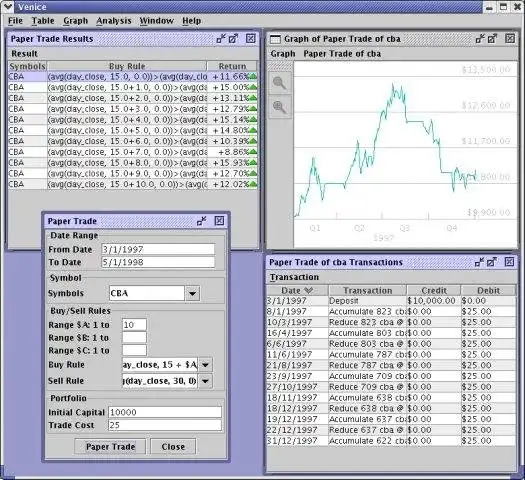Expand the Buy Rule dropdown arrow

click(x=205, y=365)
